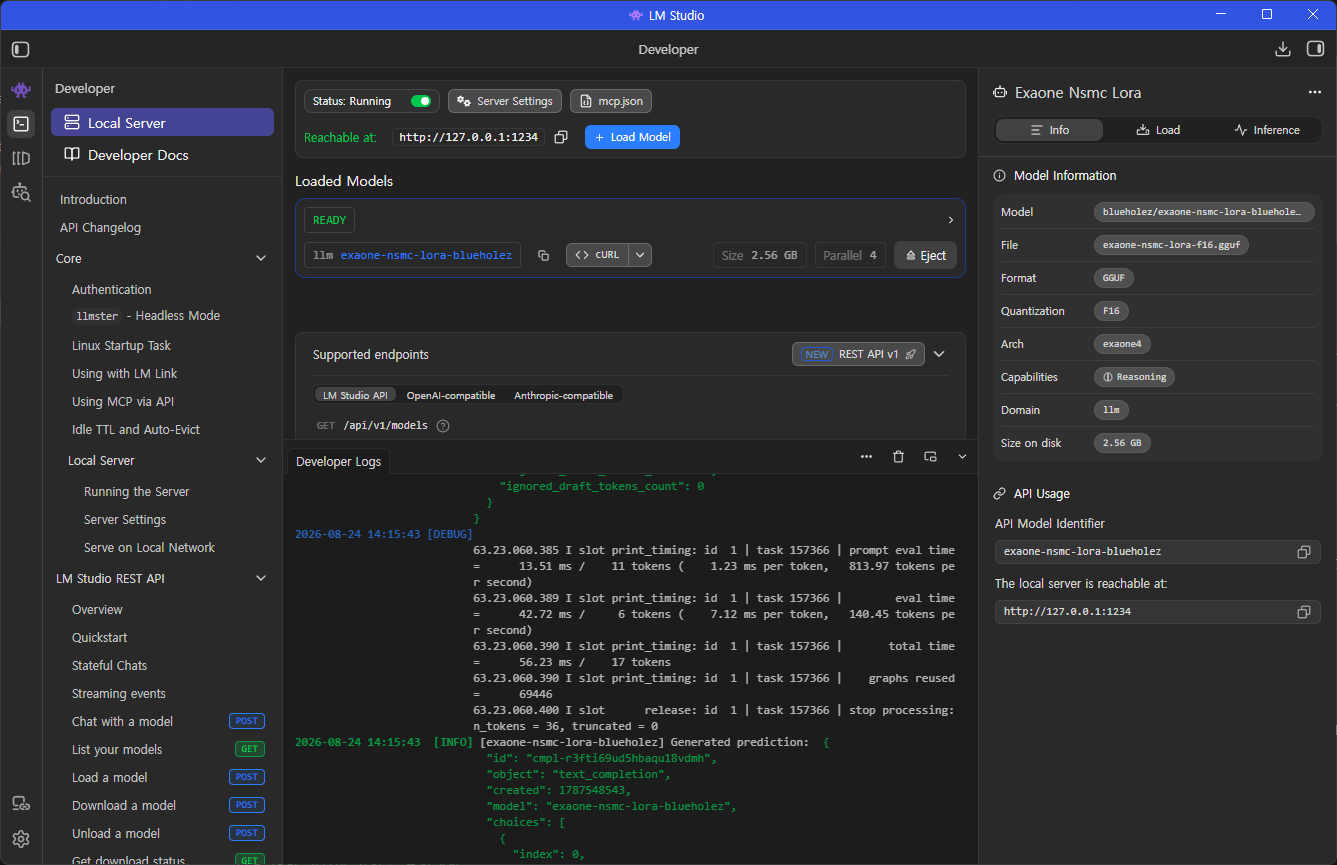
Task: Open the Developer Logs tab
Action: (x=339, y=461)
